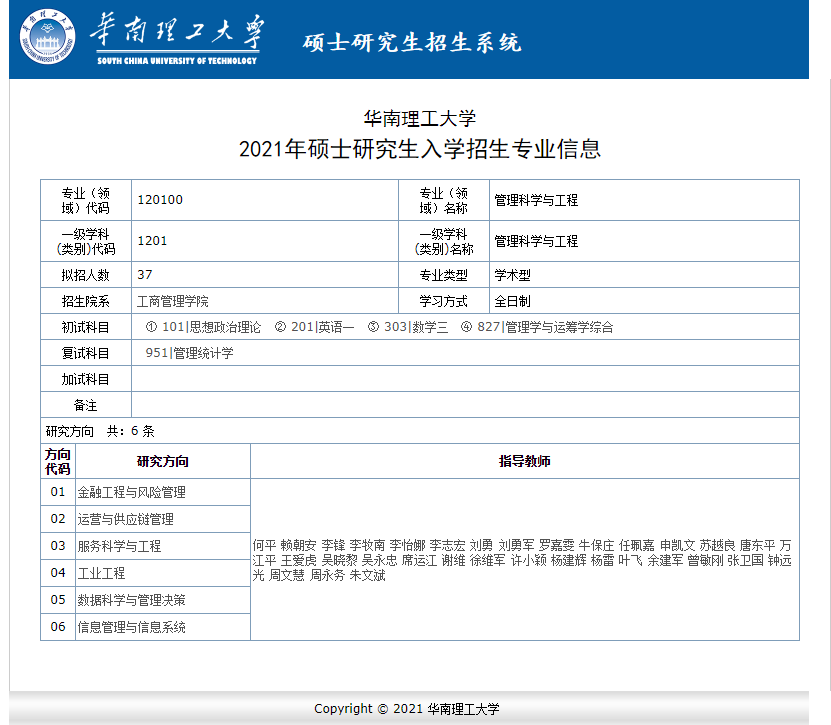831x725 pixels.
Task: Click the Copyright 2021 华南理工大学 footer text
Action: (406, 709)
